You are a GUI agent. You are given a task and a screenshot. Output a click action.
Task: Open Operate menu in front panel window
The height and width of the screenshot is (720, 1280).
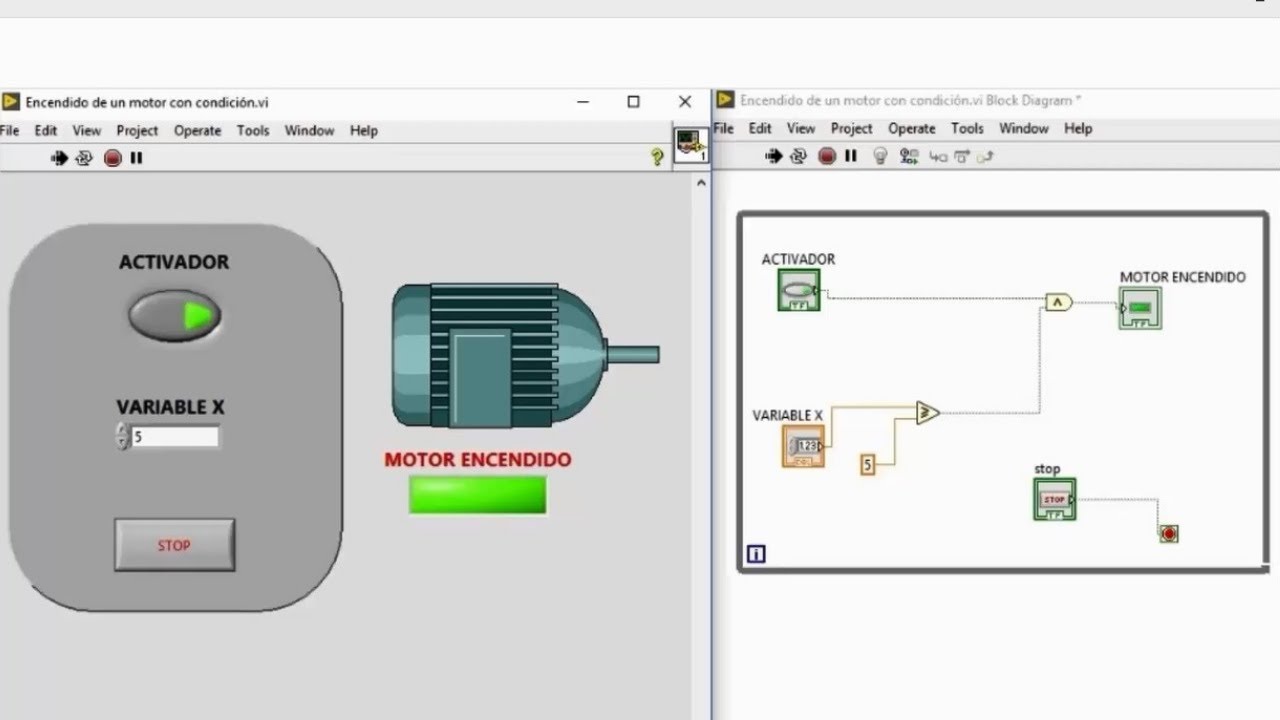[x=197, y=130]
